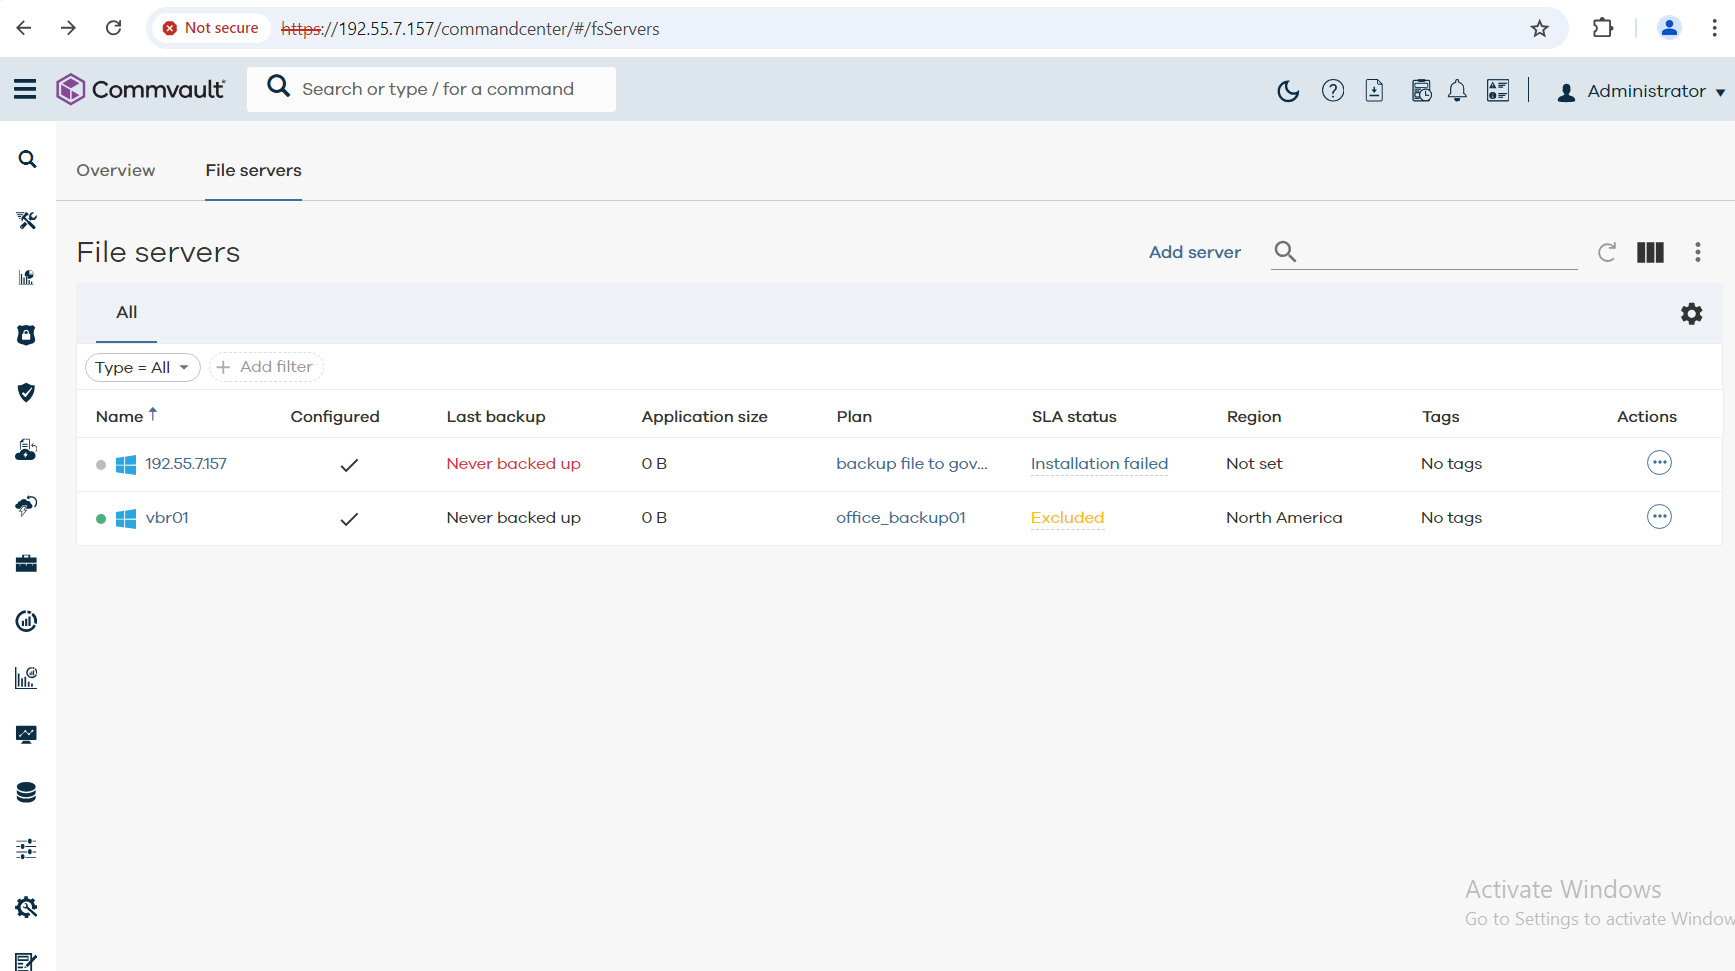
Task: Select the All view tab
Action: 126,312
